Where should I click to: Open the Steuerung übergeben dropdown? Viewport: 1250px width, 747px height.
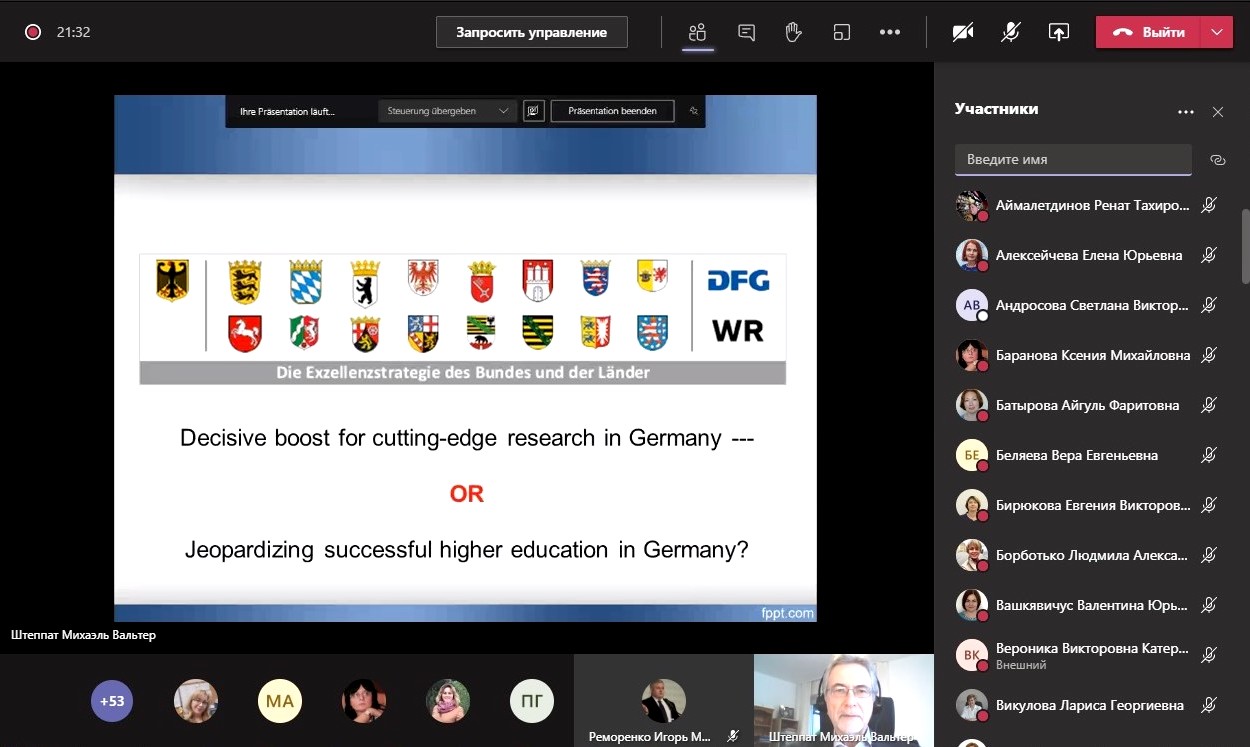[x=448, y=111]
